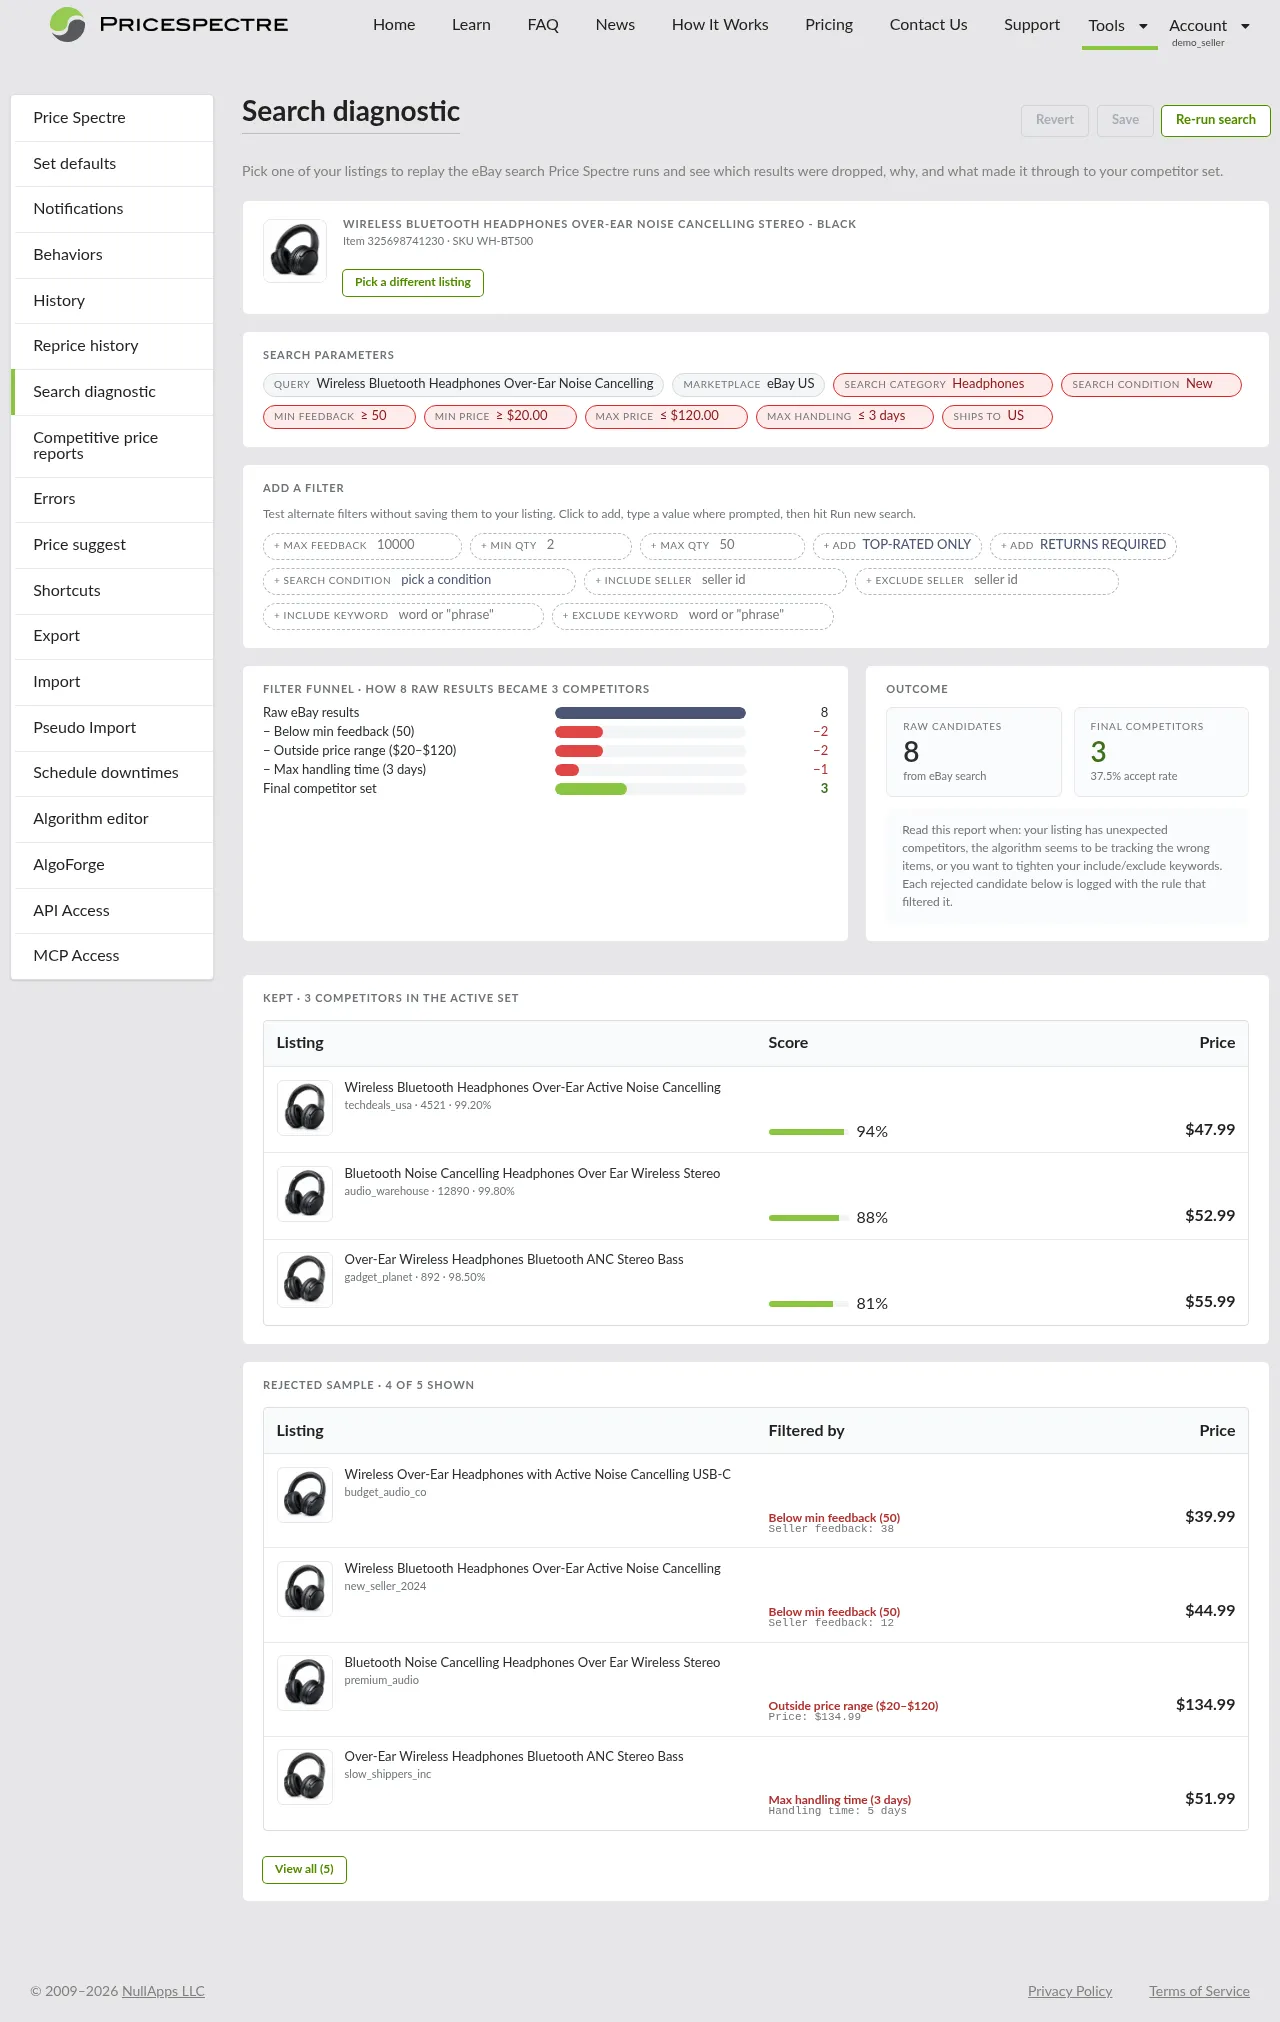Add the Top-Rated Only filter
The width and height of the screenshot is (1280, 2022).
[897, 546]
